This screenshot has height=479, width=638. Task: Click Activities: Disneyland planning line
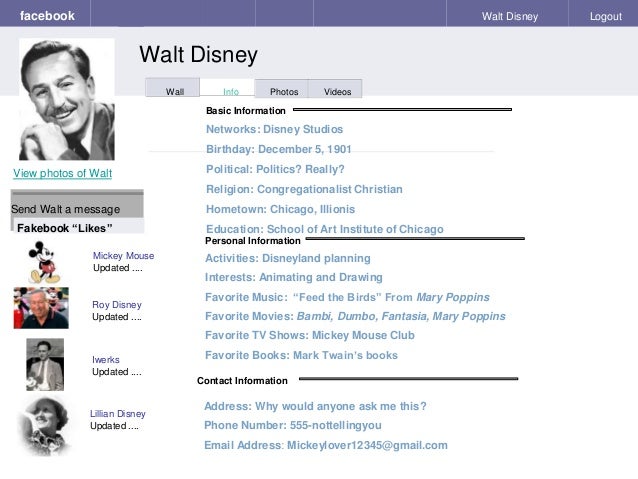[288, 258]
